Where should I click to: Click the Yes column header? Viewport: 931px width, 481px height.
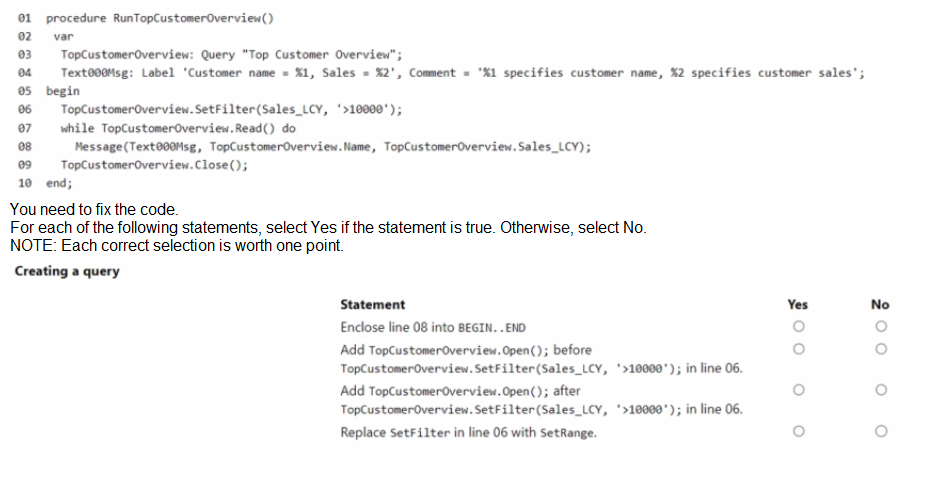[x=798, y=304]
